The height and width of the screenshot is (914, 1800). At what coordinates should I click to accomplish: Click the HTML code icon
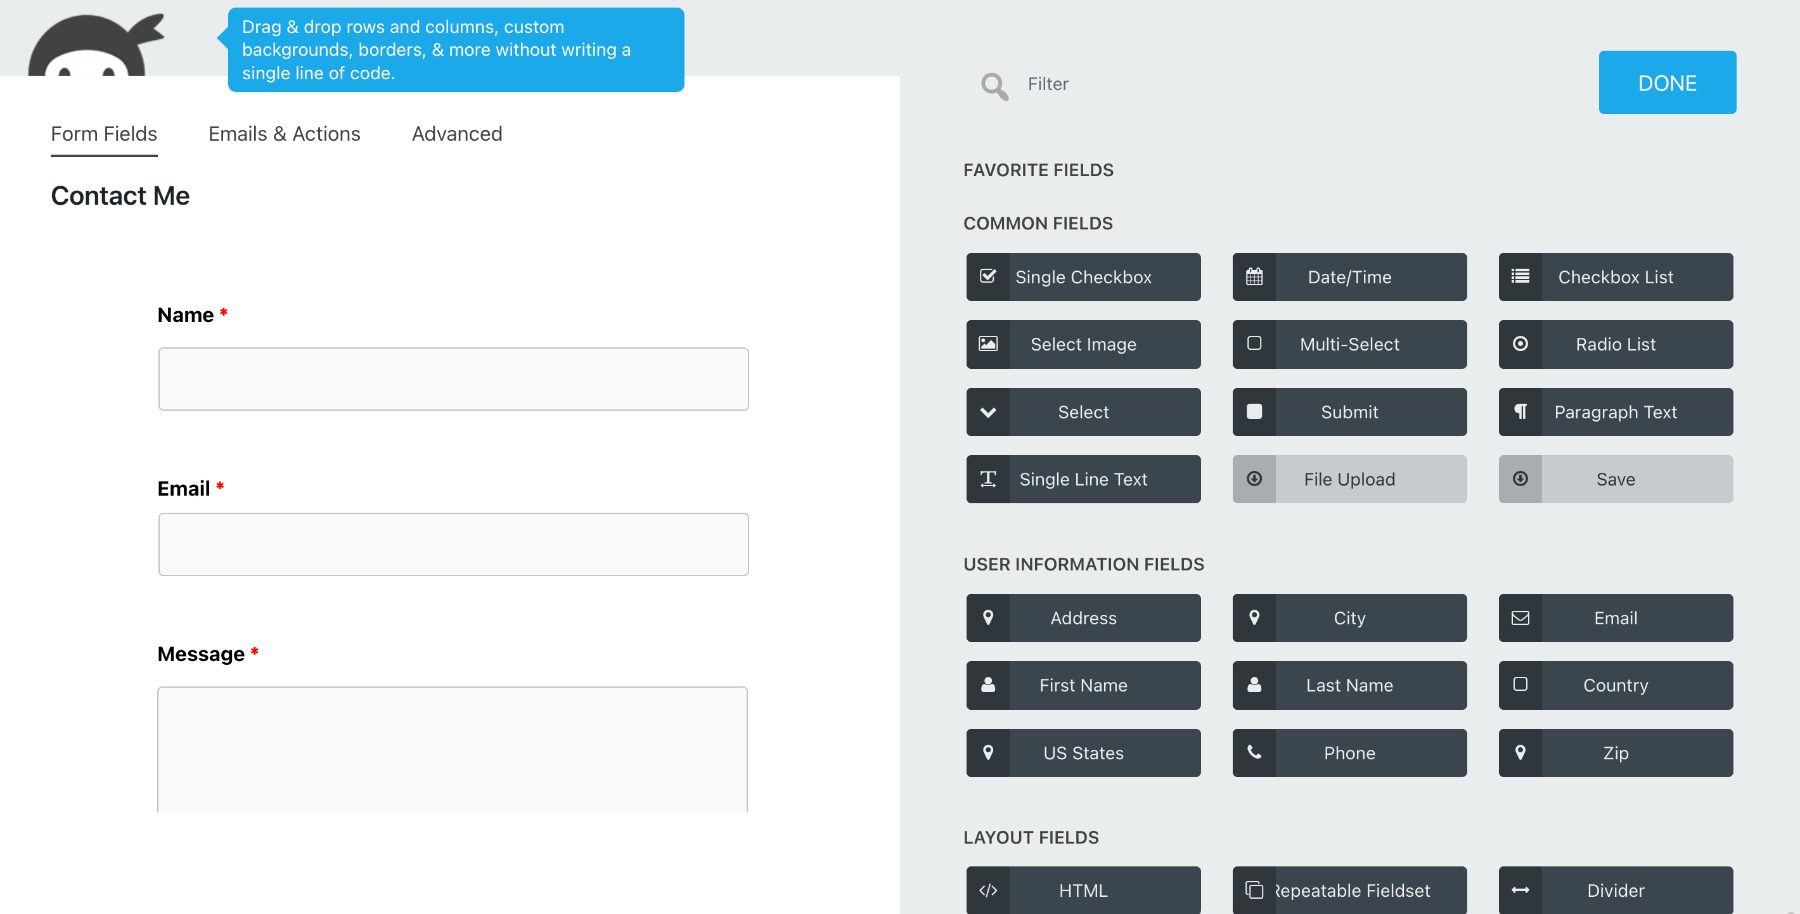[x=988, y=889]
